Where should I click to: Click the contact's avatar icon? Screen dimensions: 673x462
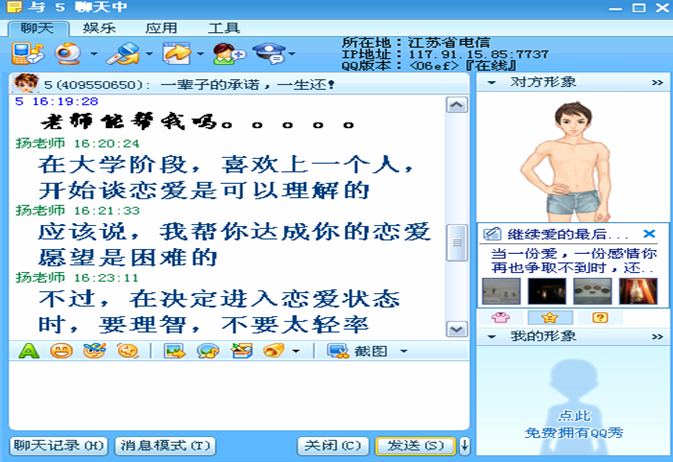(25, 83)
